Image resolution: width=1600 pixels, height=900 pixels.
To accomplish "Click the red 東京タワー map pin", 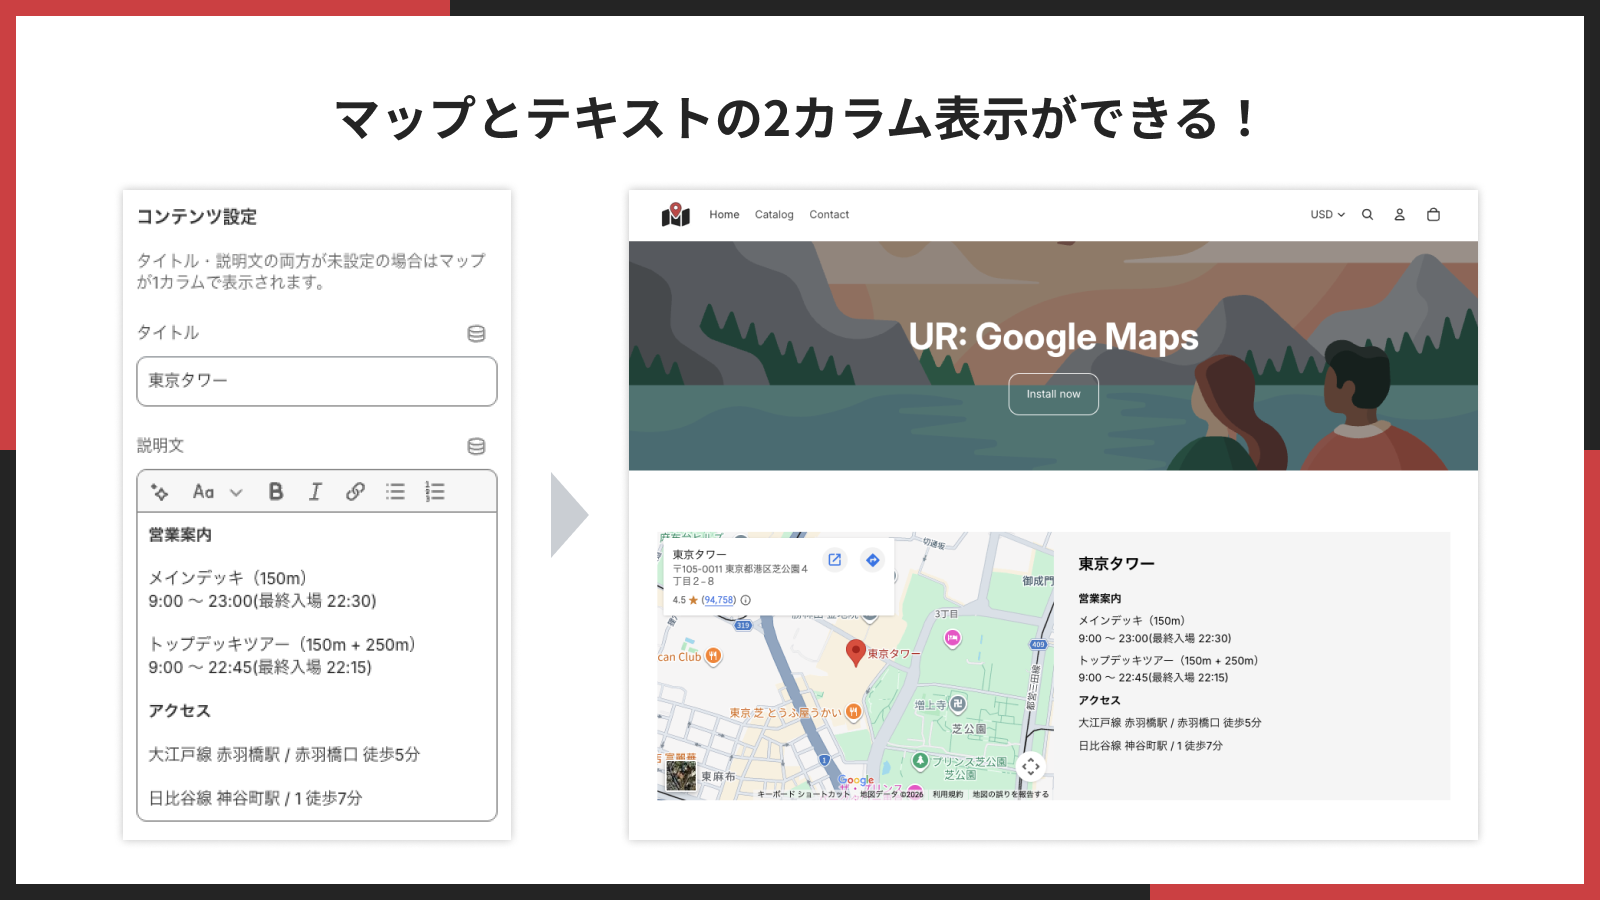I will [x=855, y=652].
